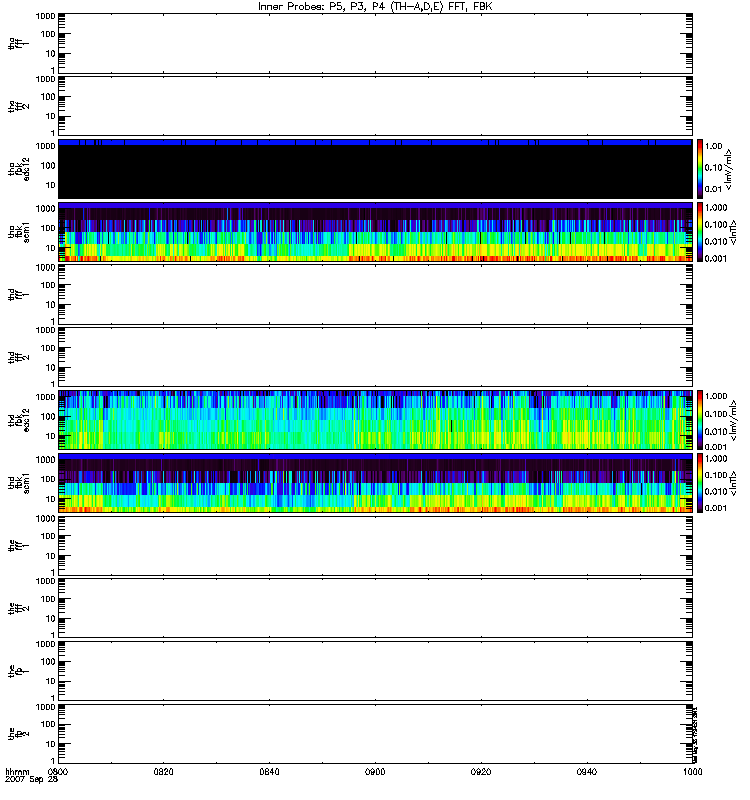Click the empty thd fff 2 plot panel

pyautogui.click(x=375, y=357)
